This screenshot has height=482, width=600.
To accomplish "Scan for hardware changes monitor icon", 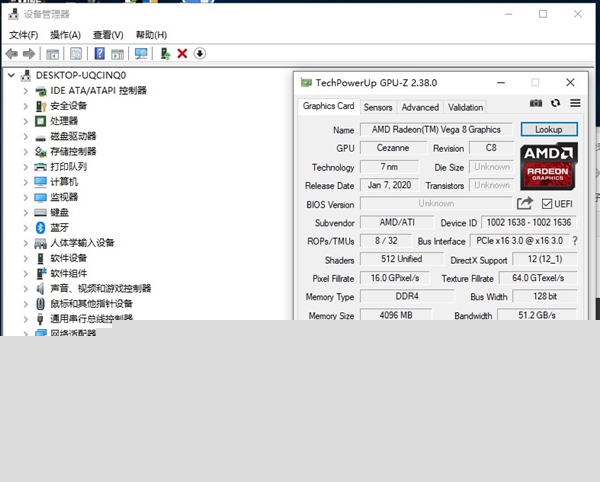I will 141,54.
